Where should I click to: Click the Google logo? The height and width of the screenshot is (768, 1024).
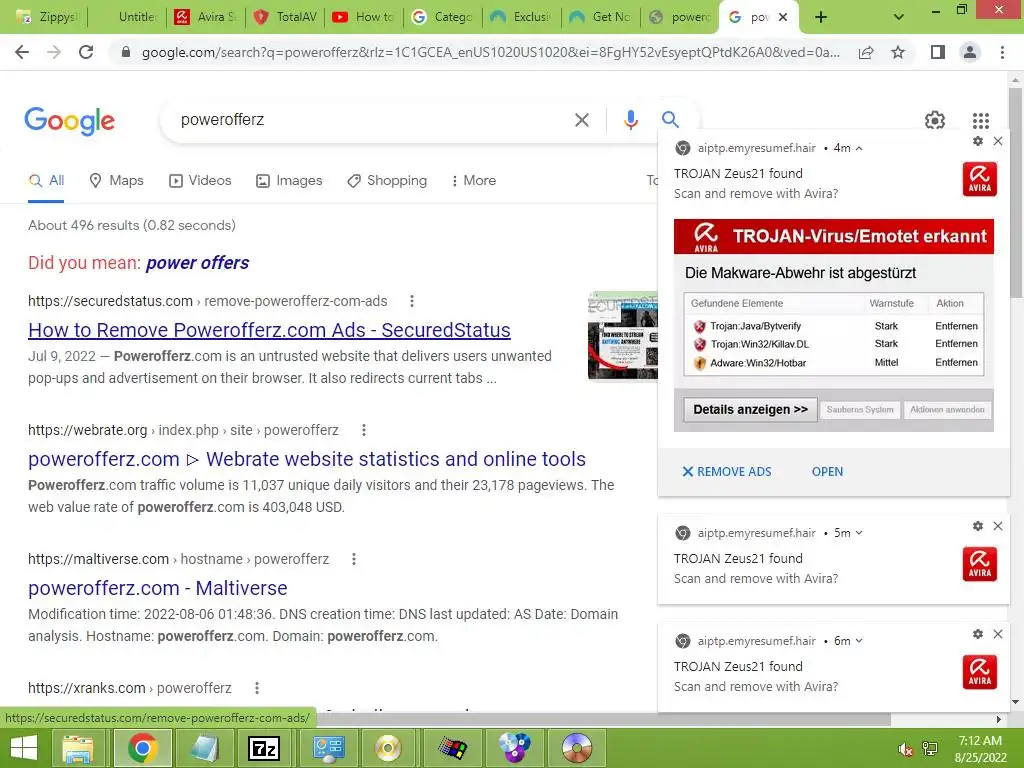69,121
